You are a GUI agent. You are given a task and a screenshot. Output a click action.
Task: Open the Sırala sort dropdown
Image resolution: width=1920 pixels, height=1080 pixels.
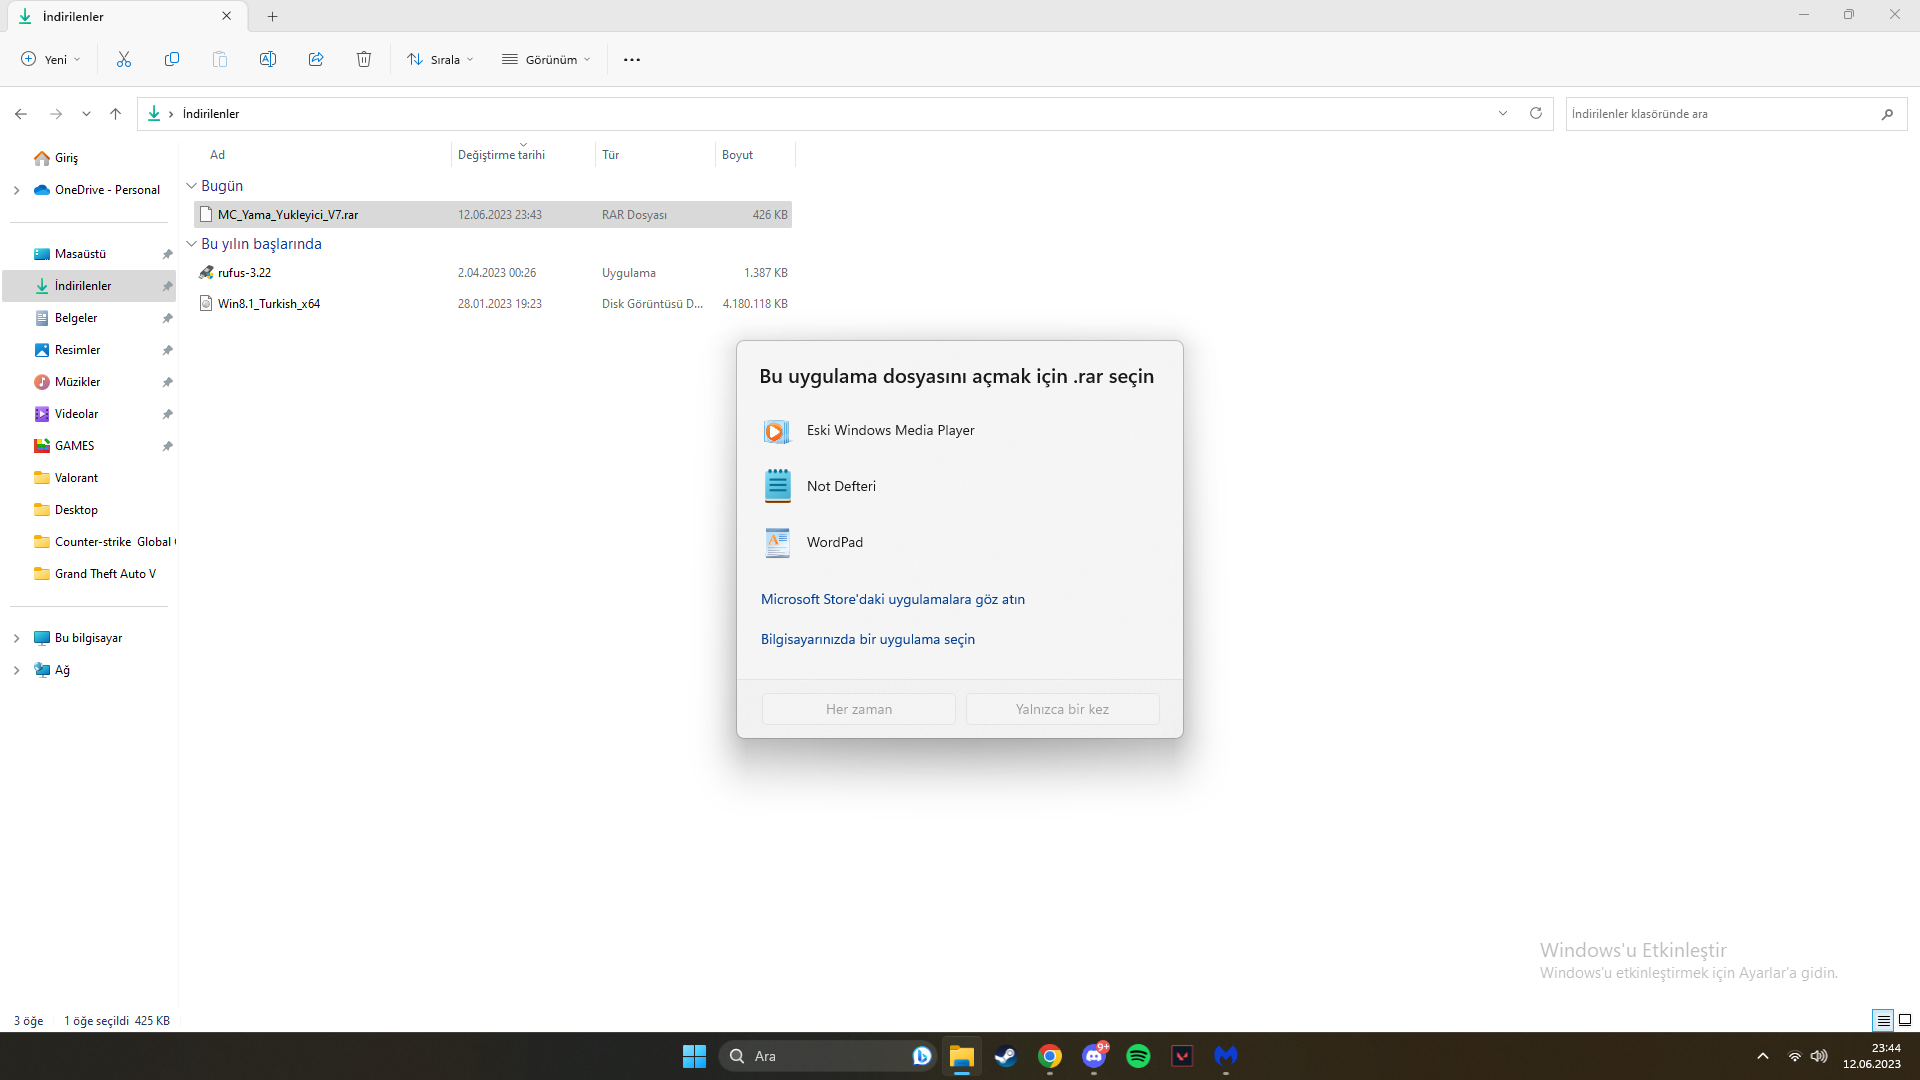[x=440, y=60]
